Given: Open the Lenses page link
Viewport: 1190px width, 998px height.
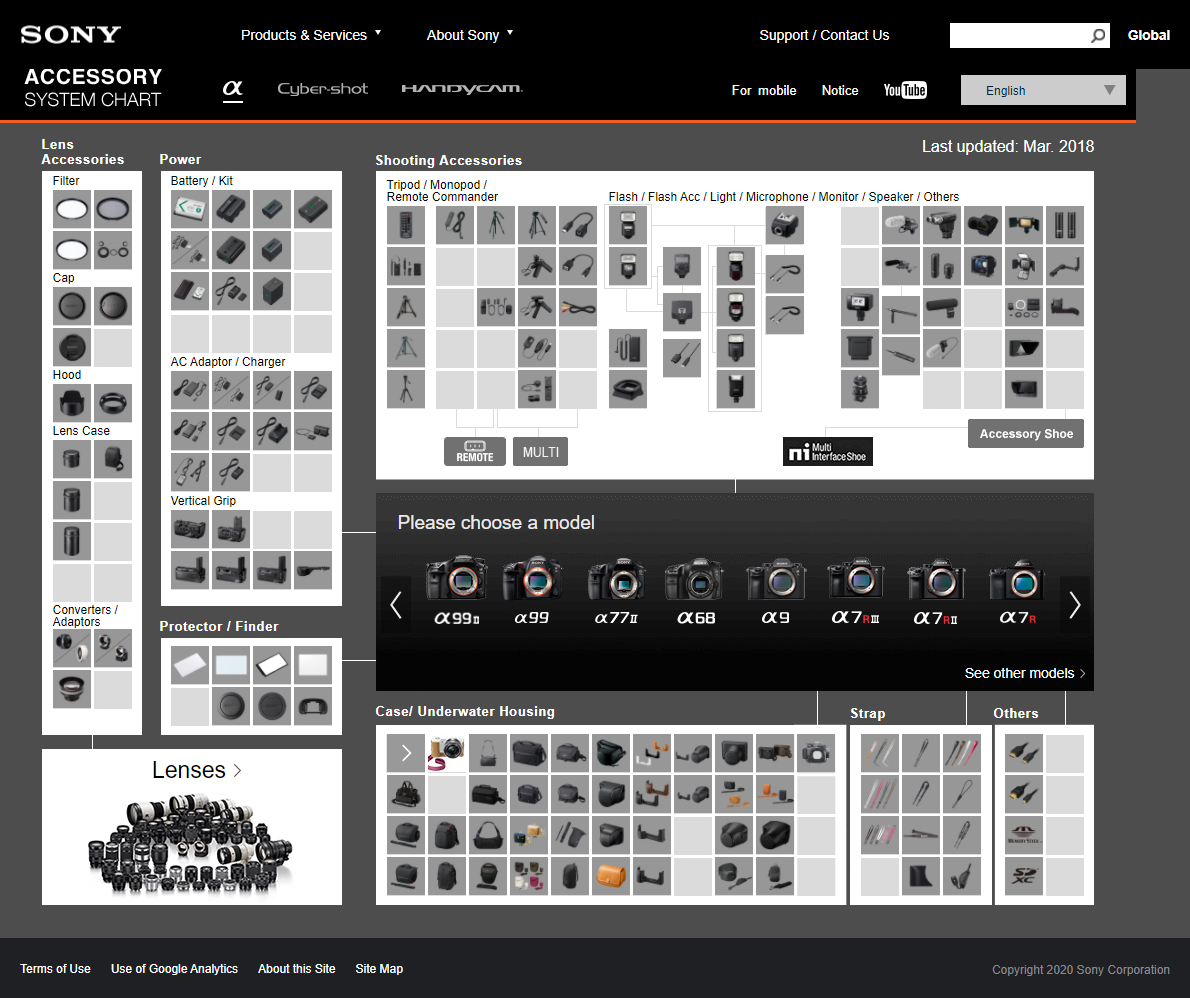Looking at the screenshot, I should click(x=196, y=770).
